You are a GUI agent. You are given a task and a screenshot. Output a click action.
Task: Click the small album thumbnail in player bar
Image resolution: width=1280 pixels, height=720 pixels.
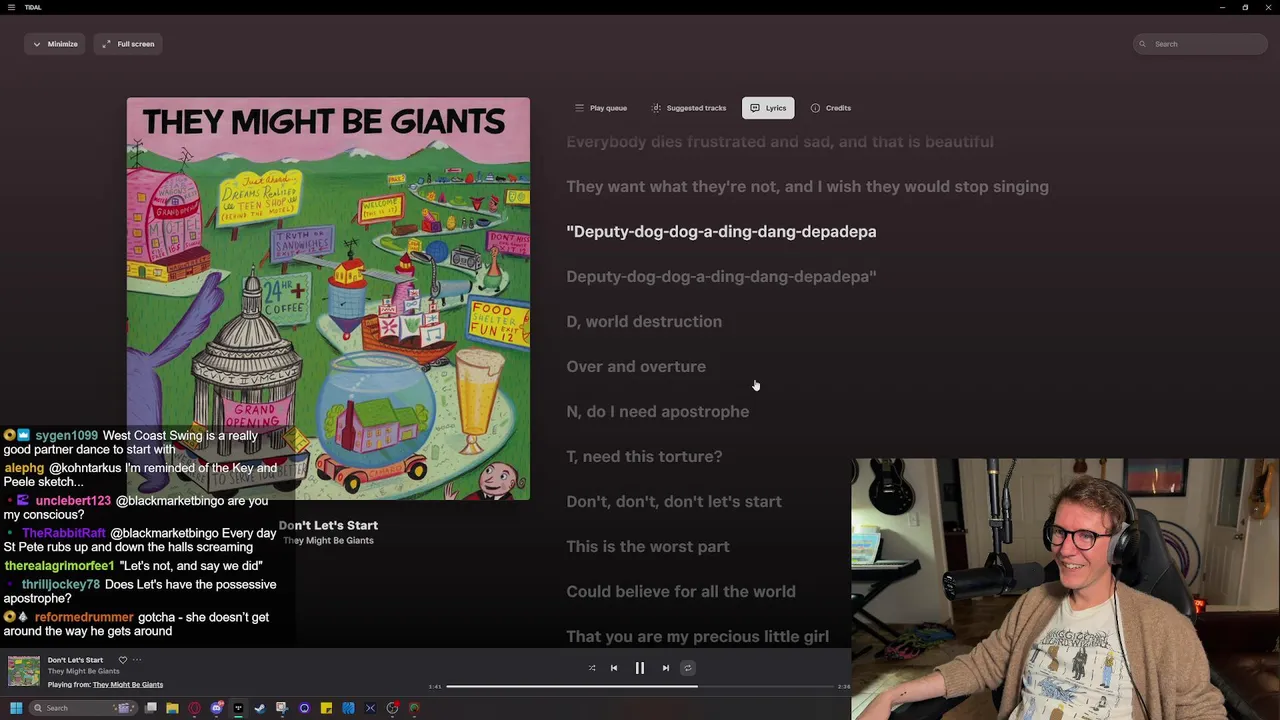coord(24,671)
